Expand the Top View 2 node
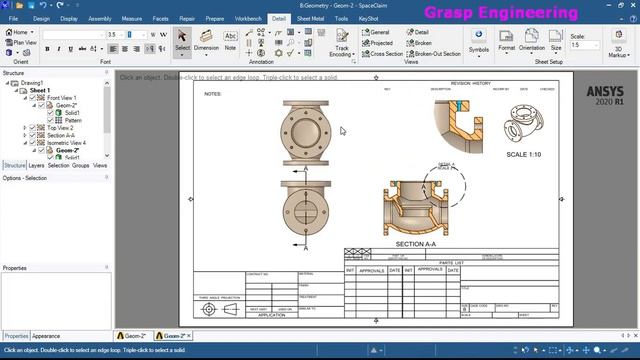Screen dimensions: 640x360 25,128
